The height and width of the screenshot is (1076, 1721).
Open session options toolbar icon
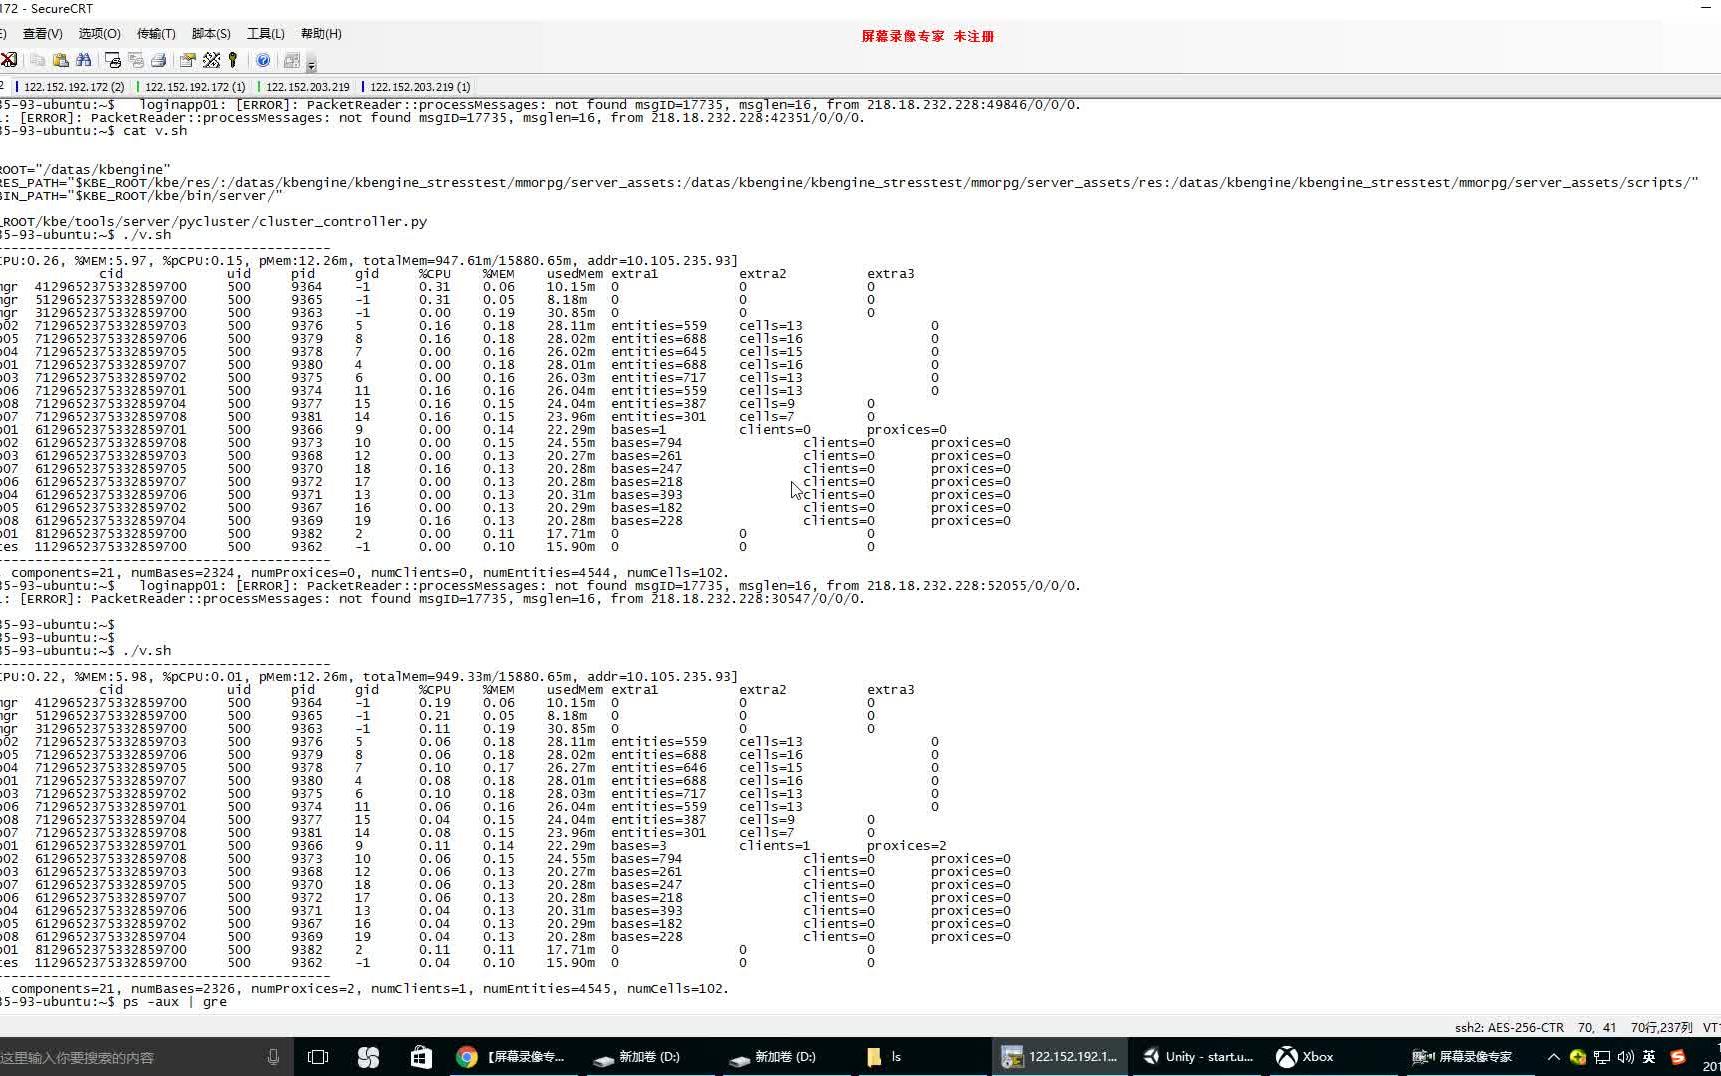187,60
